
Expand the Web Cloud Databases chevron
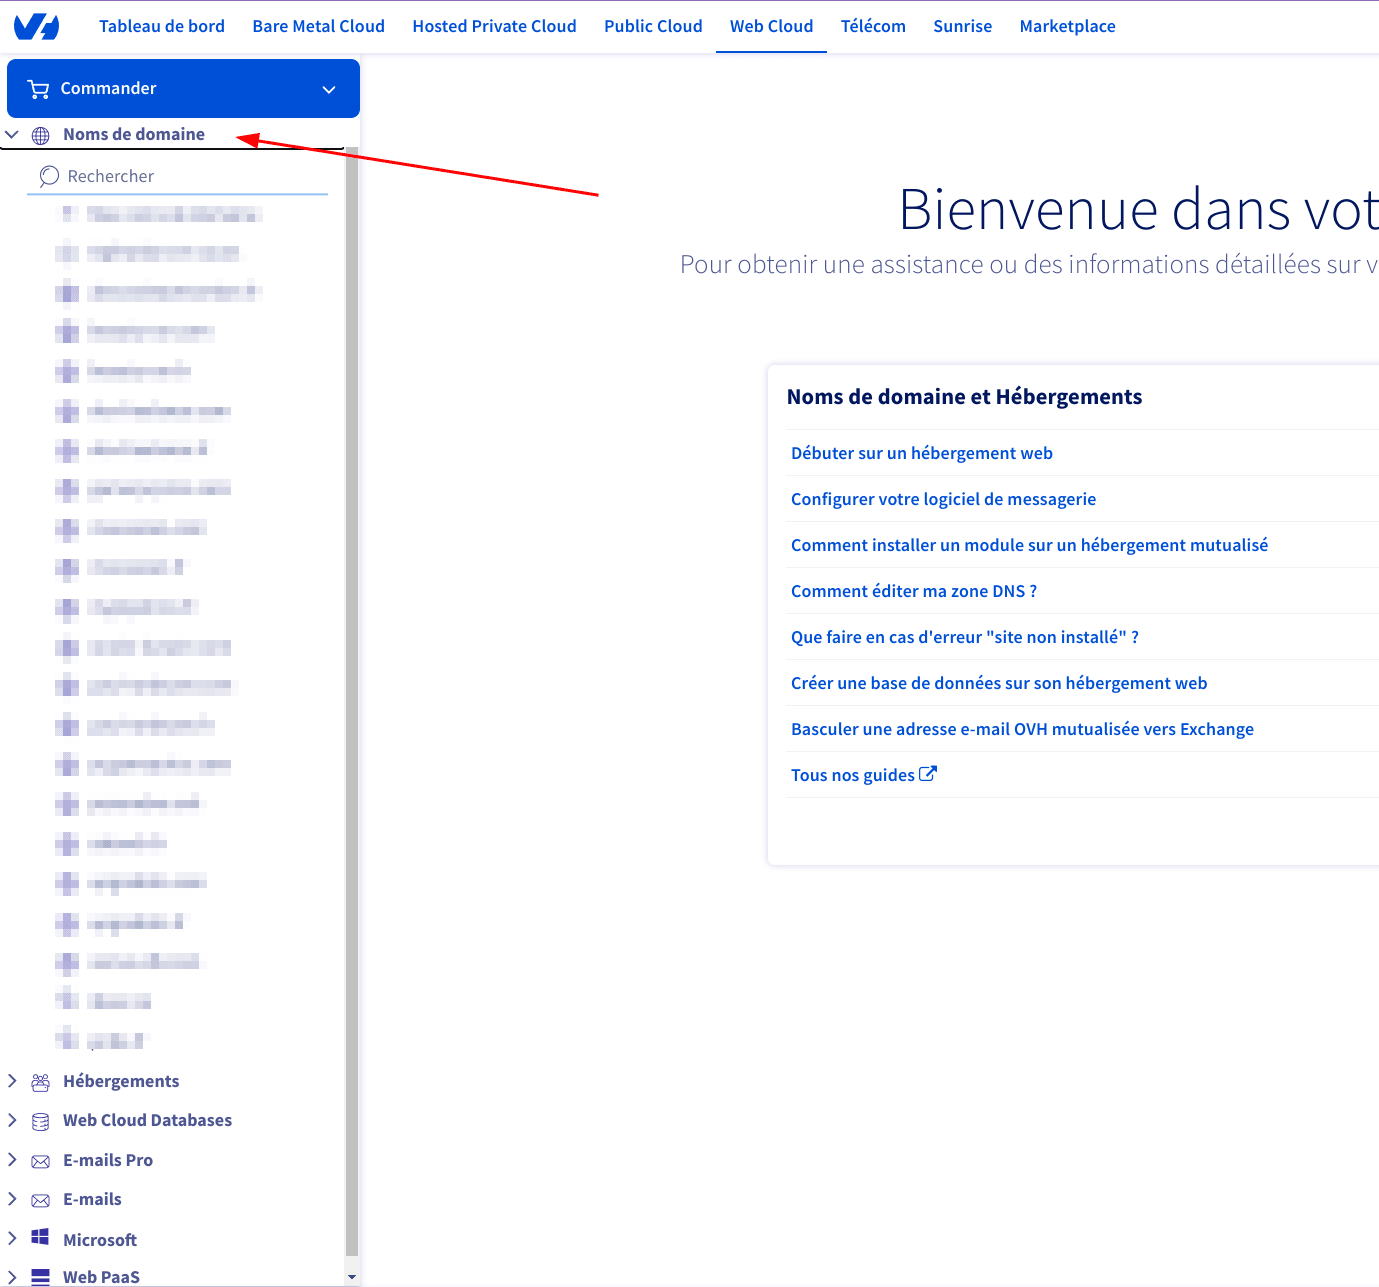tap(12, 1120)
